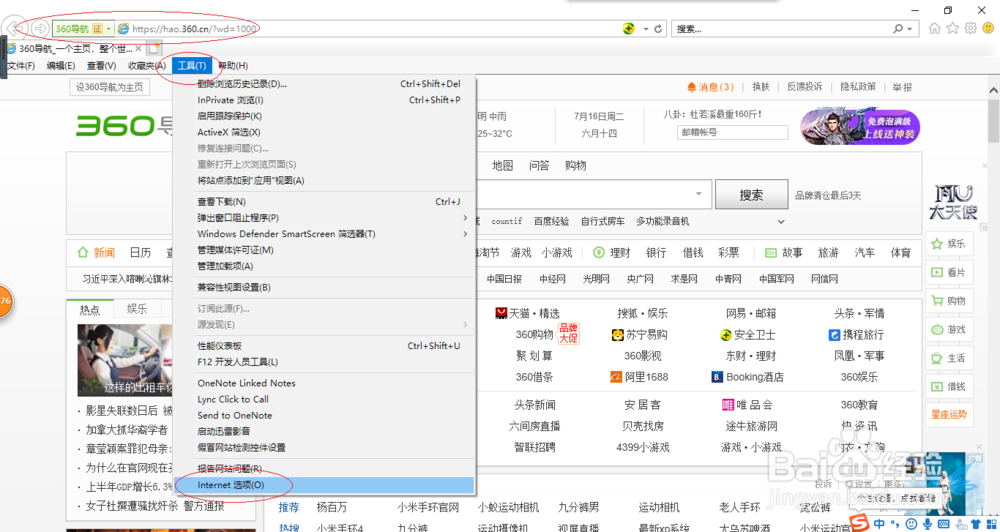This screenshot has width=1000, height=532.
Task: Open the taxi driver news thumbnail
Action: click(x=126, y=360)
